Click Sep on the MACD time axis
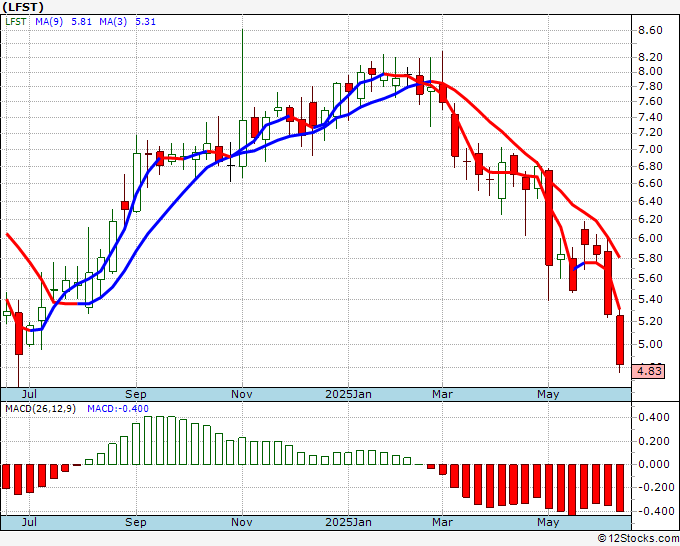This screenshot has width=680, height=546. click(136, 522)
